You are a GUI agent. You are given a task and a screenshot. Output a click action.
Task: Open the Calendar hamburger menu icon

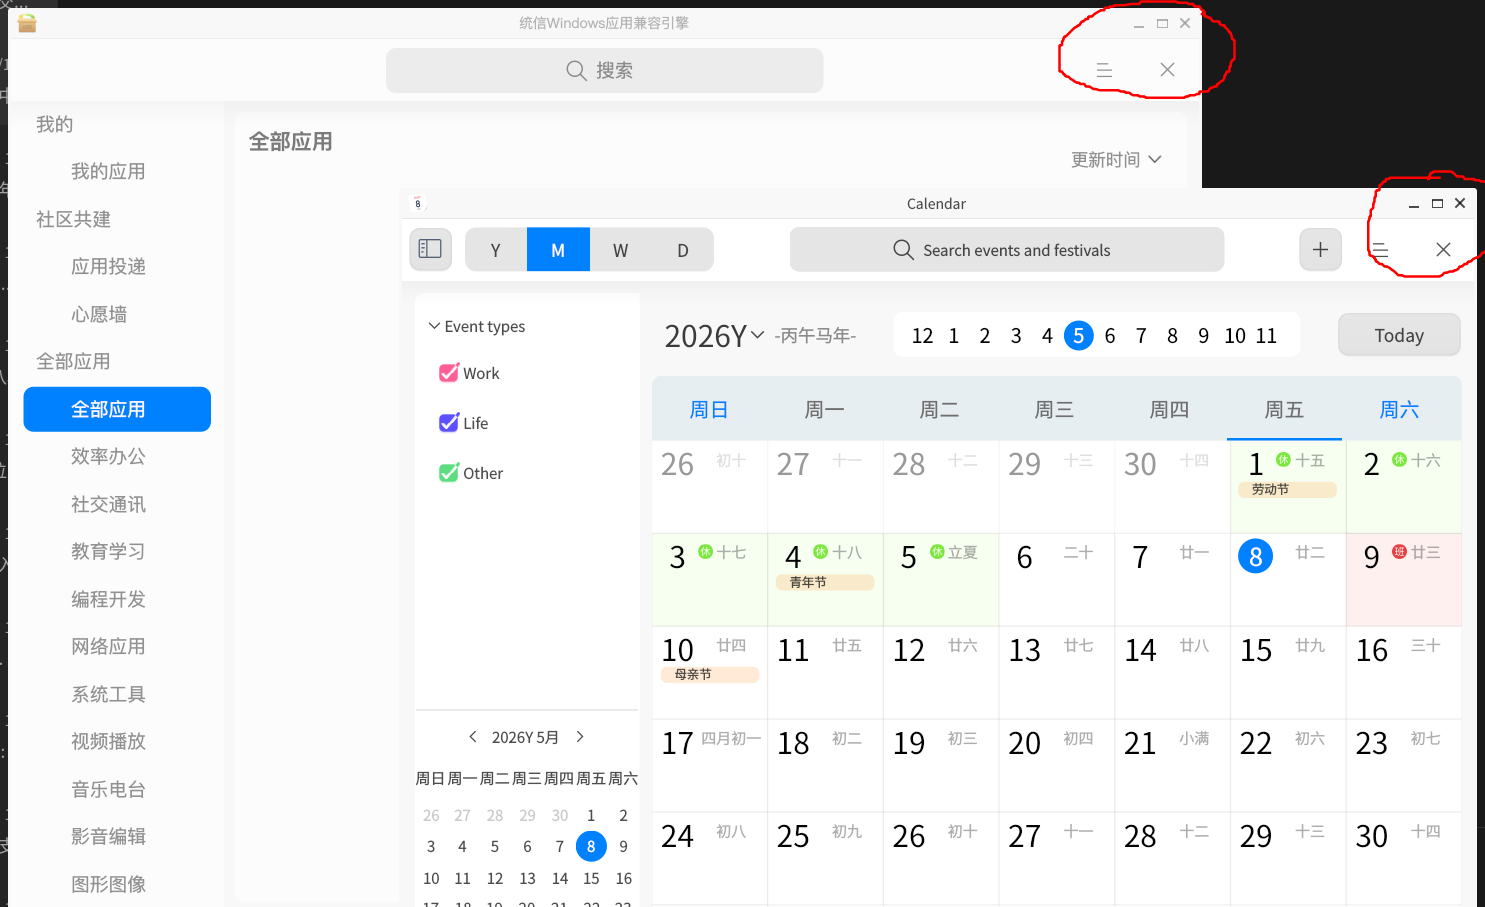click(x=1380, y=249)
